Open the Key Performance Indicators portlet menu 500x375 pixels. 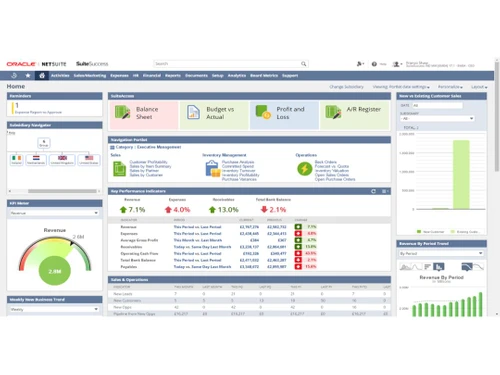[385, 191]
